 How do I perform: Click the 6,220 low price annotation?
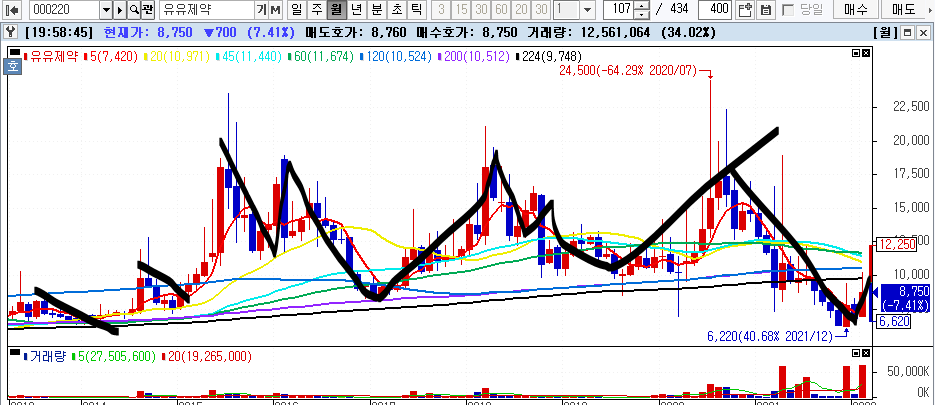770,337
